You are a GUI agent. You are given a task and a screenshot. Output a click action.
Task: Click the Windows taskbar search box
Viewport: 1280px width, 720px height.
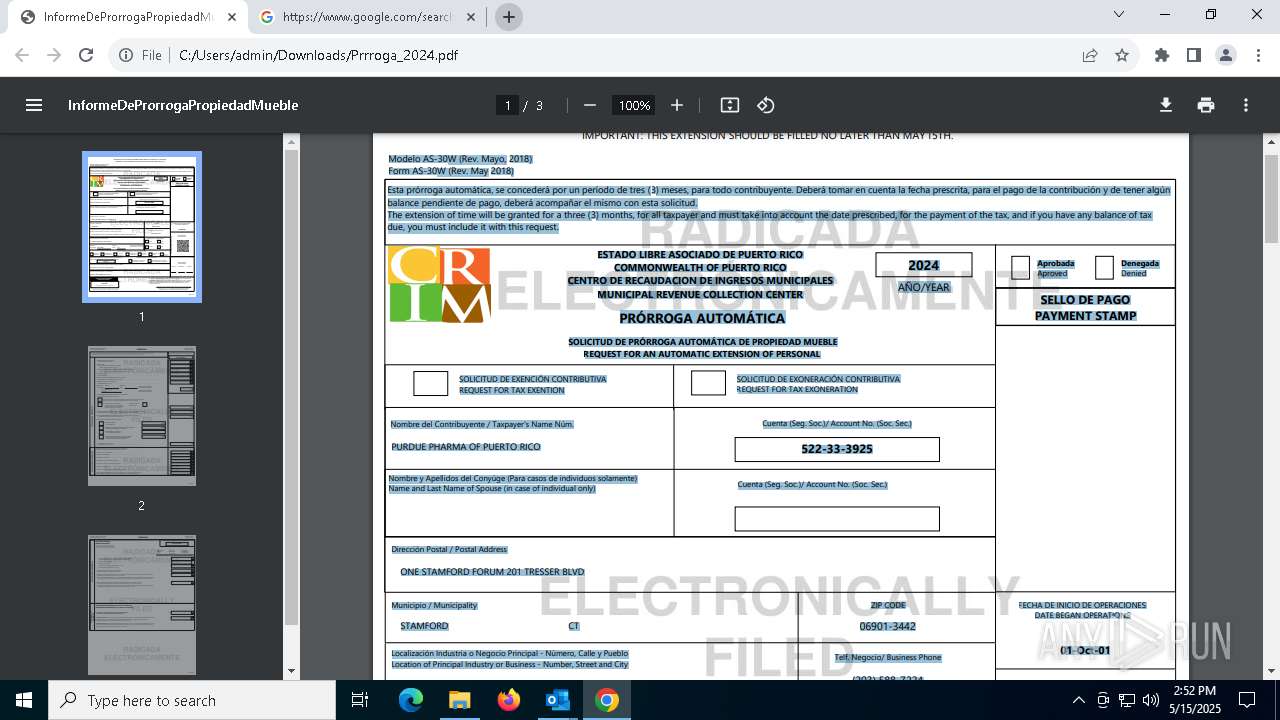click(x=192, y=700)
